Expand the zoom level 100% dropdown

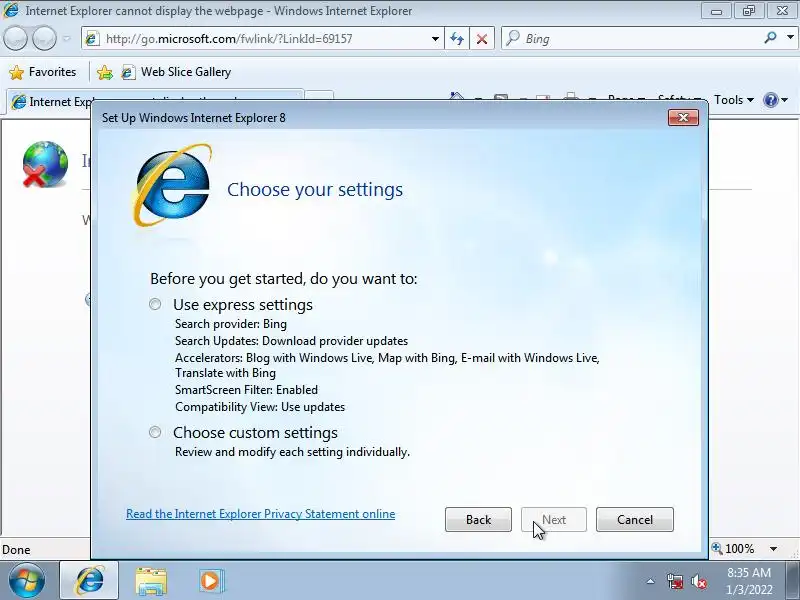tap(773, 549)
